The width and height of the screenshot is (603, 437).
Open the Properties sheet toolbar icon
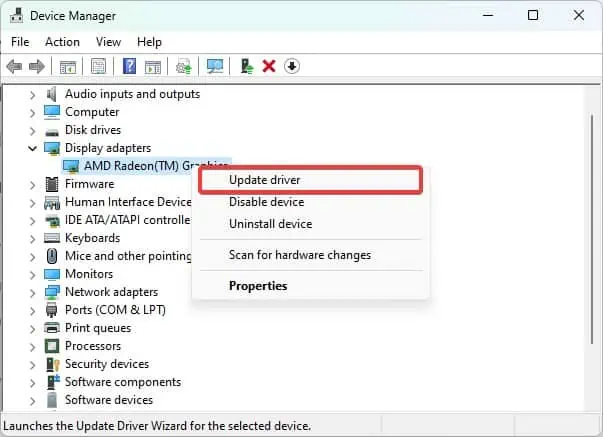(x=98, y=67)
